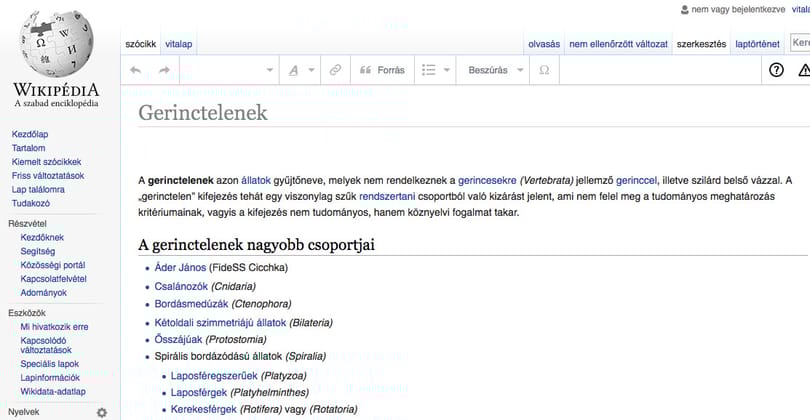Viewport: 810px width, 420px height.
Task: Open the Laposféregszerűek link
Action: [214, 376]
